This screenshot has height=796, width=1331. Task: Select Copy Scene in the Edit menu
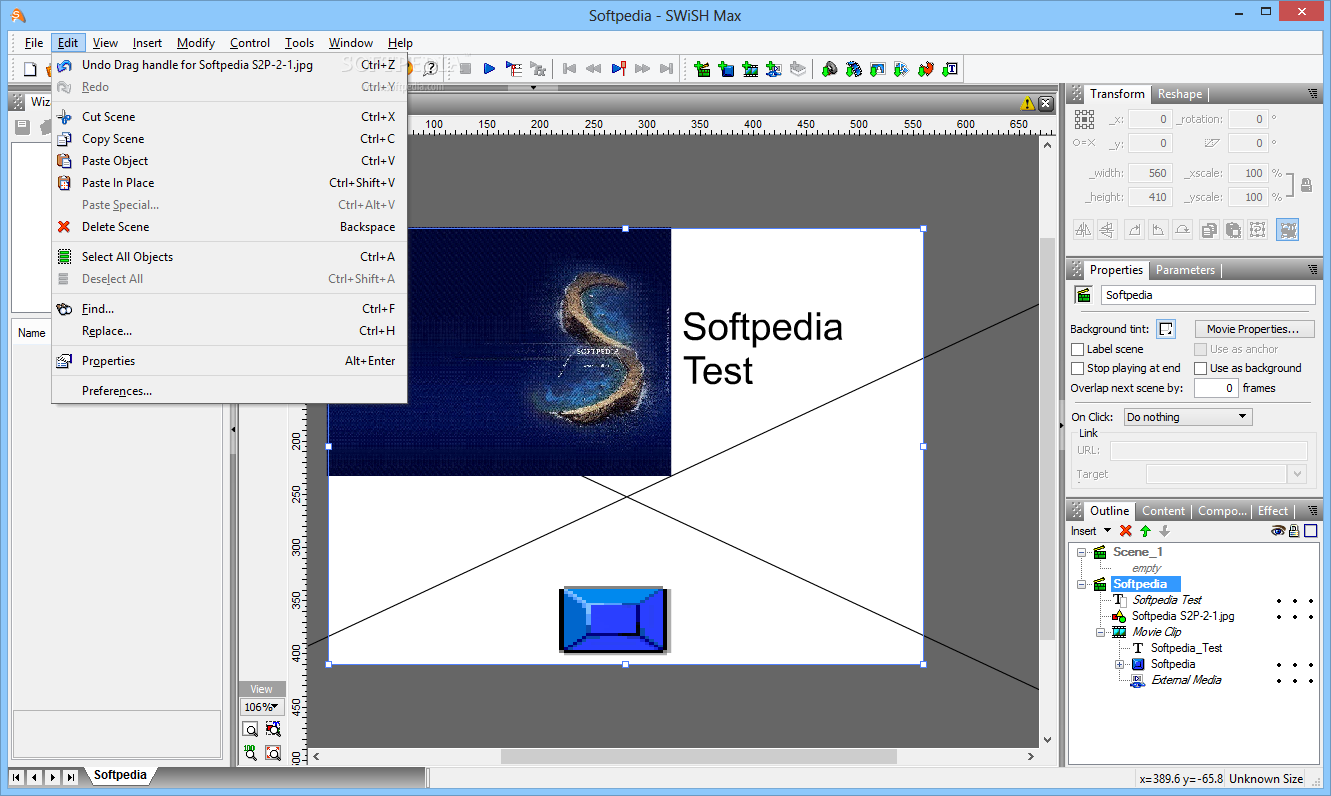pyautogui.click(x=230, y=139)
